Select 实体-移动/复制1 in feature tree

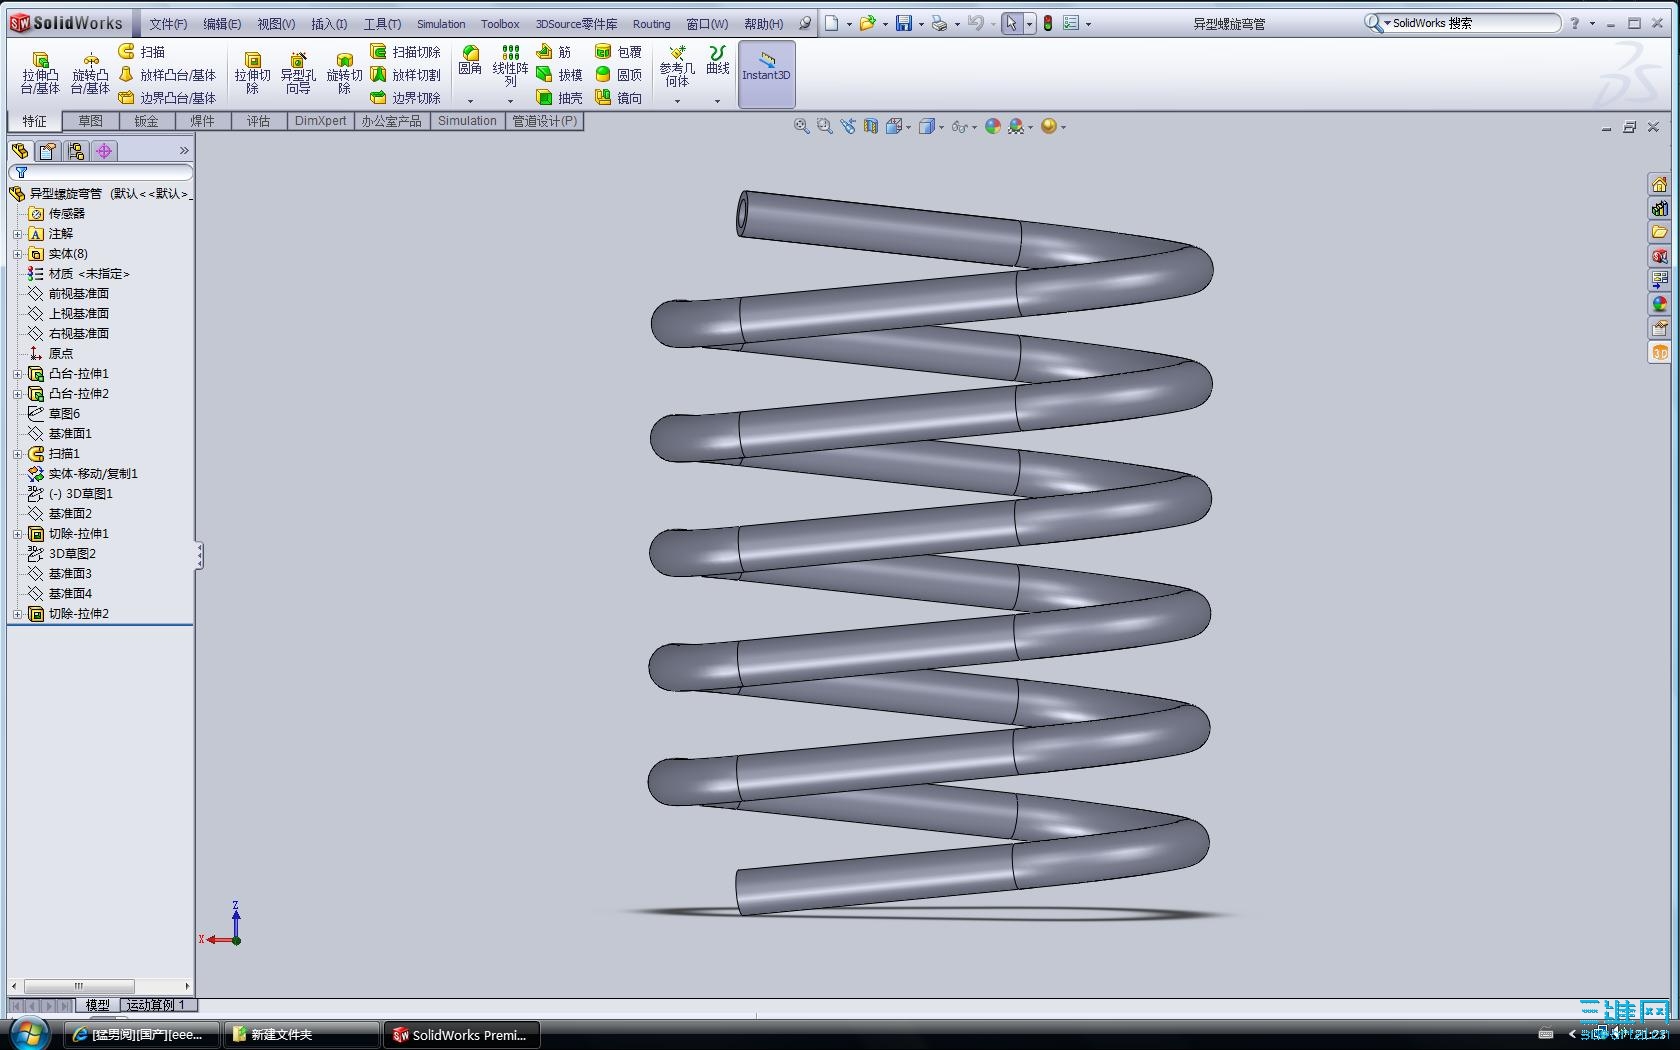[83, 474]
